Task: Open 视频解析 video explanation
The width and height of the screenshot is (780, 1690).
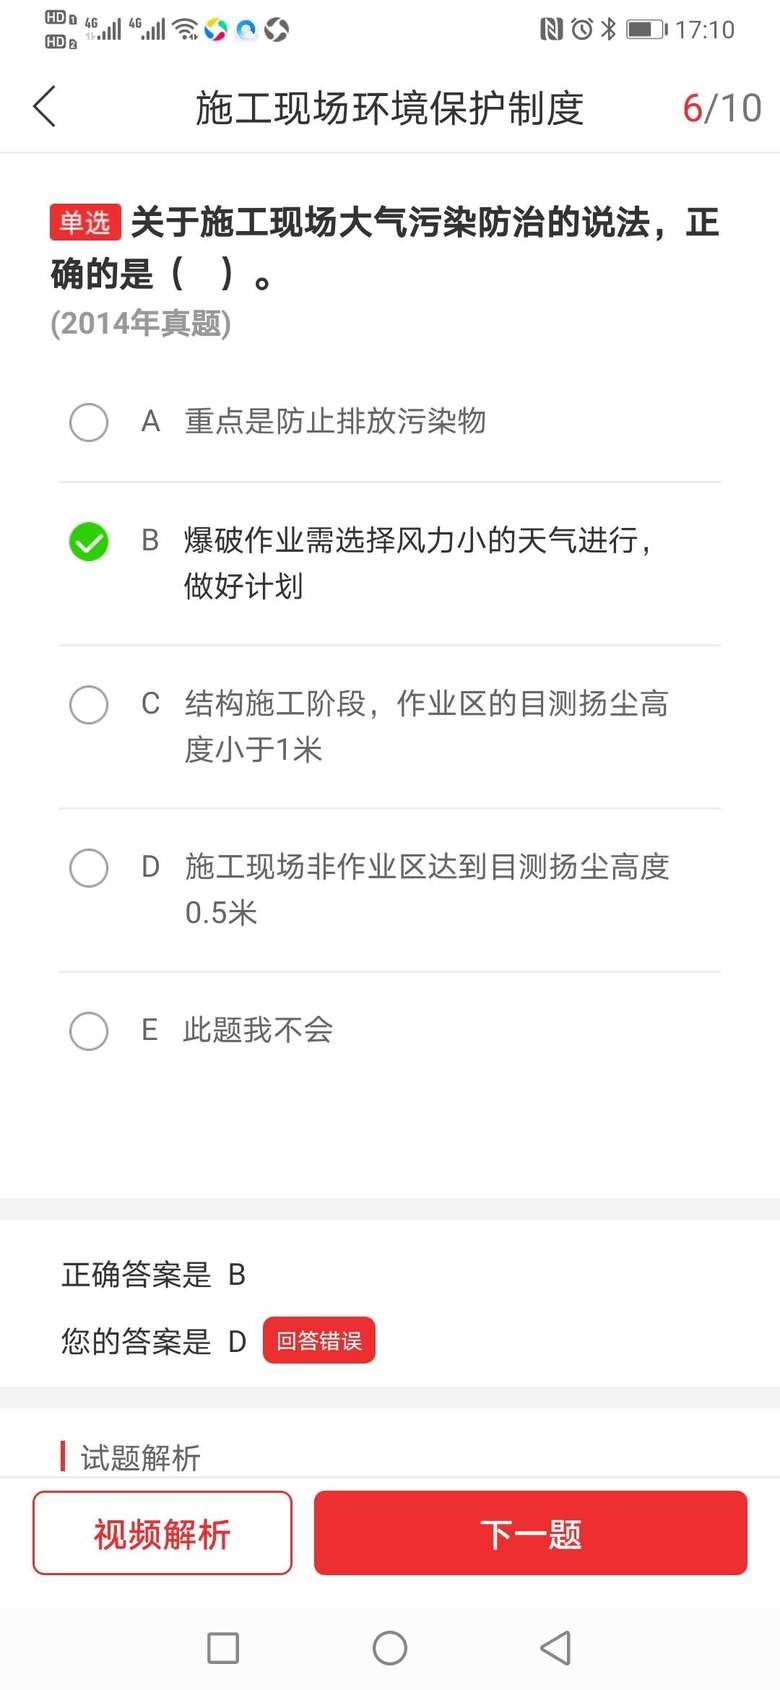Action: [x=162, y=1533]
